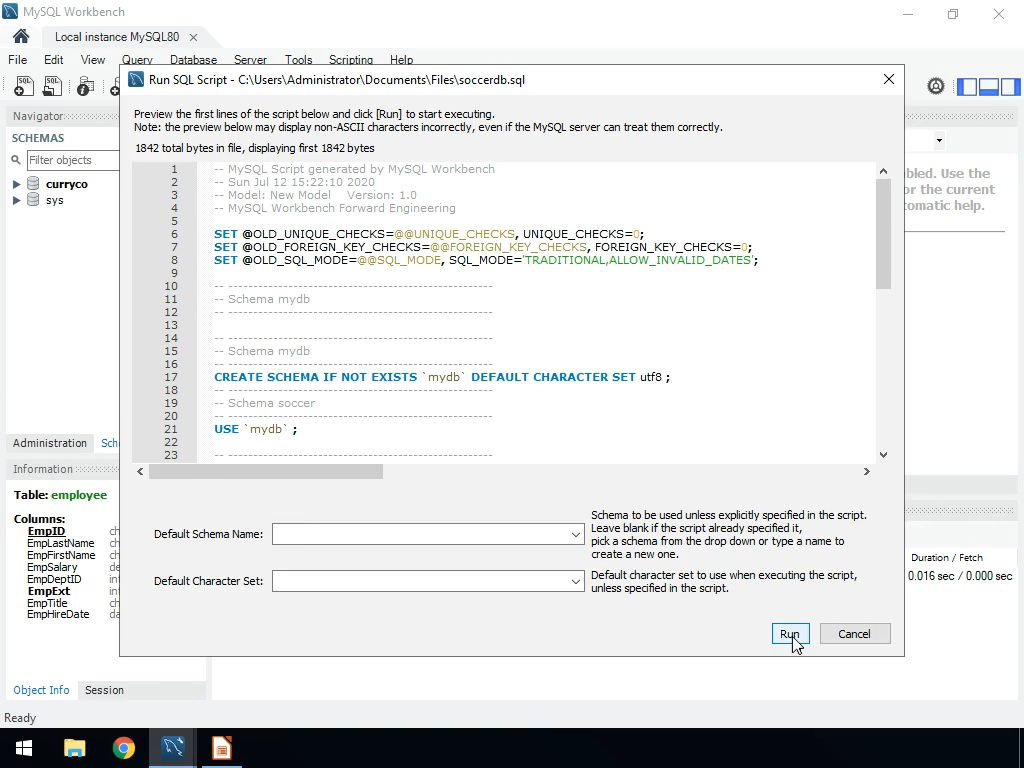
Task: Click MySQL Workbench taskbar icon
Action: point(173,748)
